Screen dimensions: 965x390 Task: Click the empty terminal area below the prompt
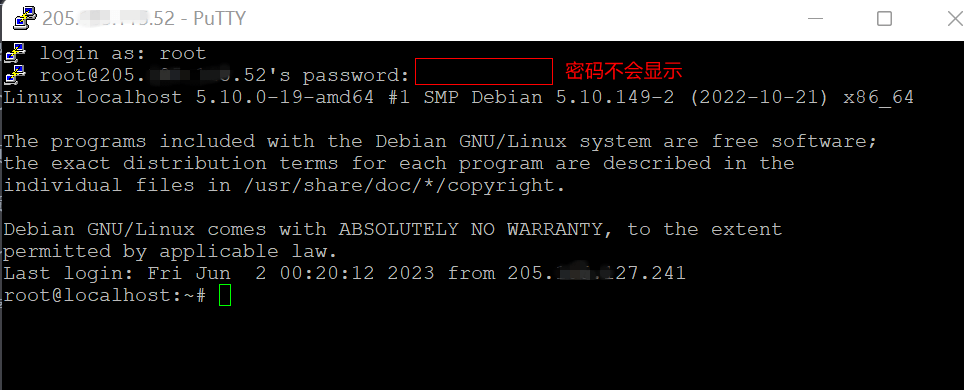482,348
